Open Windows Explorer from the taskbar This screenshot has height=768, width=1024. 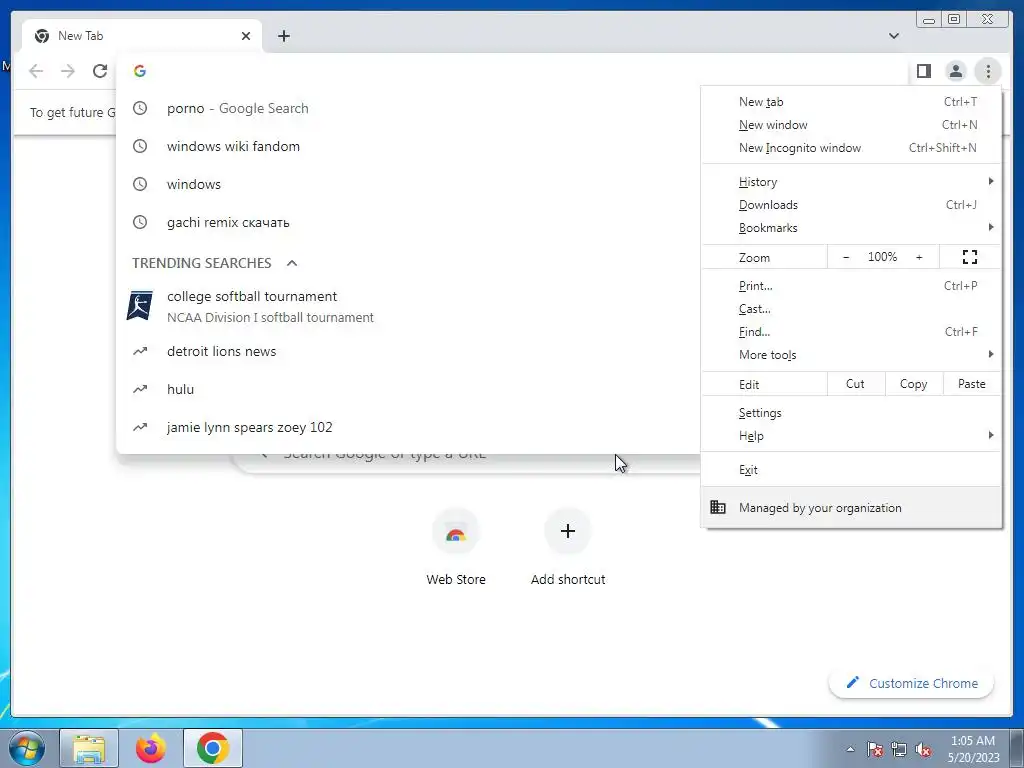[x=89, y=748]
